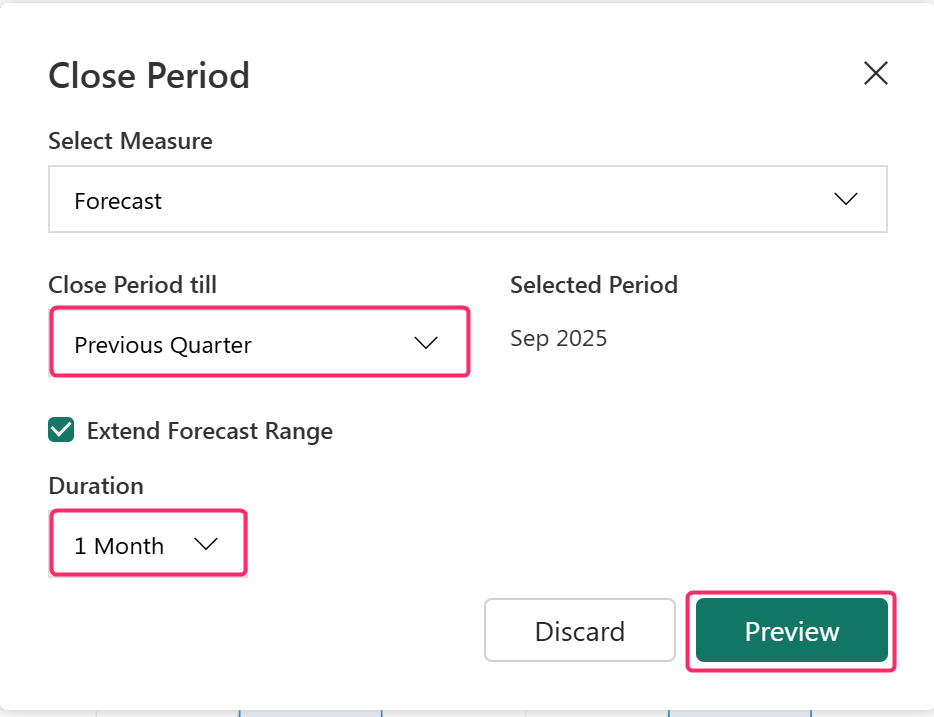
Task: Open the Duration dropdown
Action: tap(147, 545)
